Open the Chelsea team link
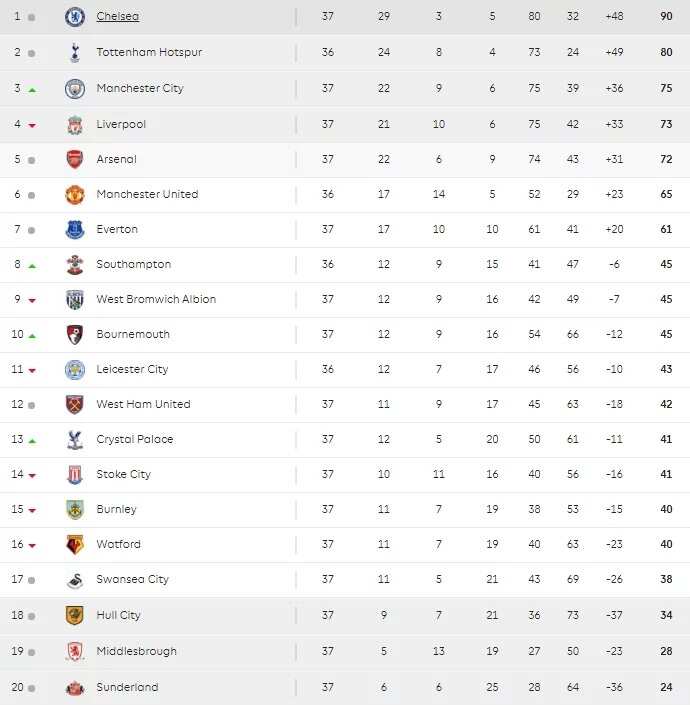Image resolution: width=690 pixels, height=705 pixels. [118, 16]
